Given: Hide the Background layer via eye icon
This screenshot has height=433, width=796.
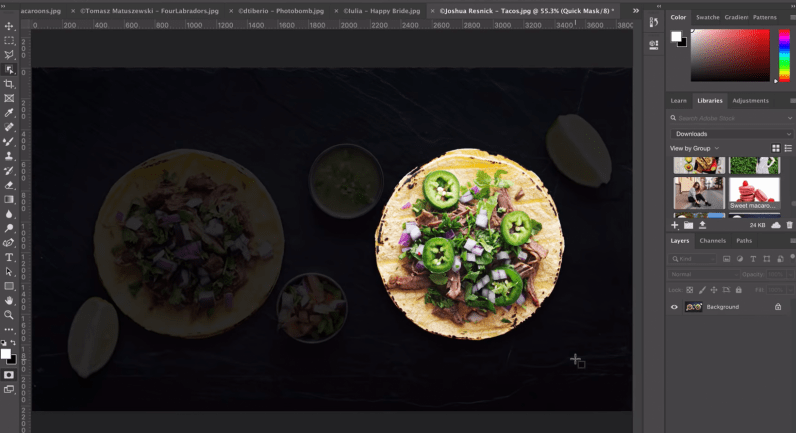Looking at the screenshot, I should click(x=674, y=307).
